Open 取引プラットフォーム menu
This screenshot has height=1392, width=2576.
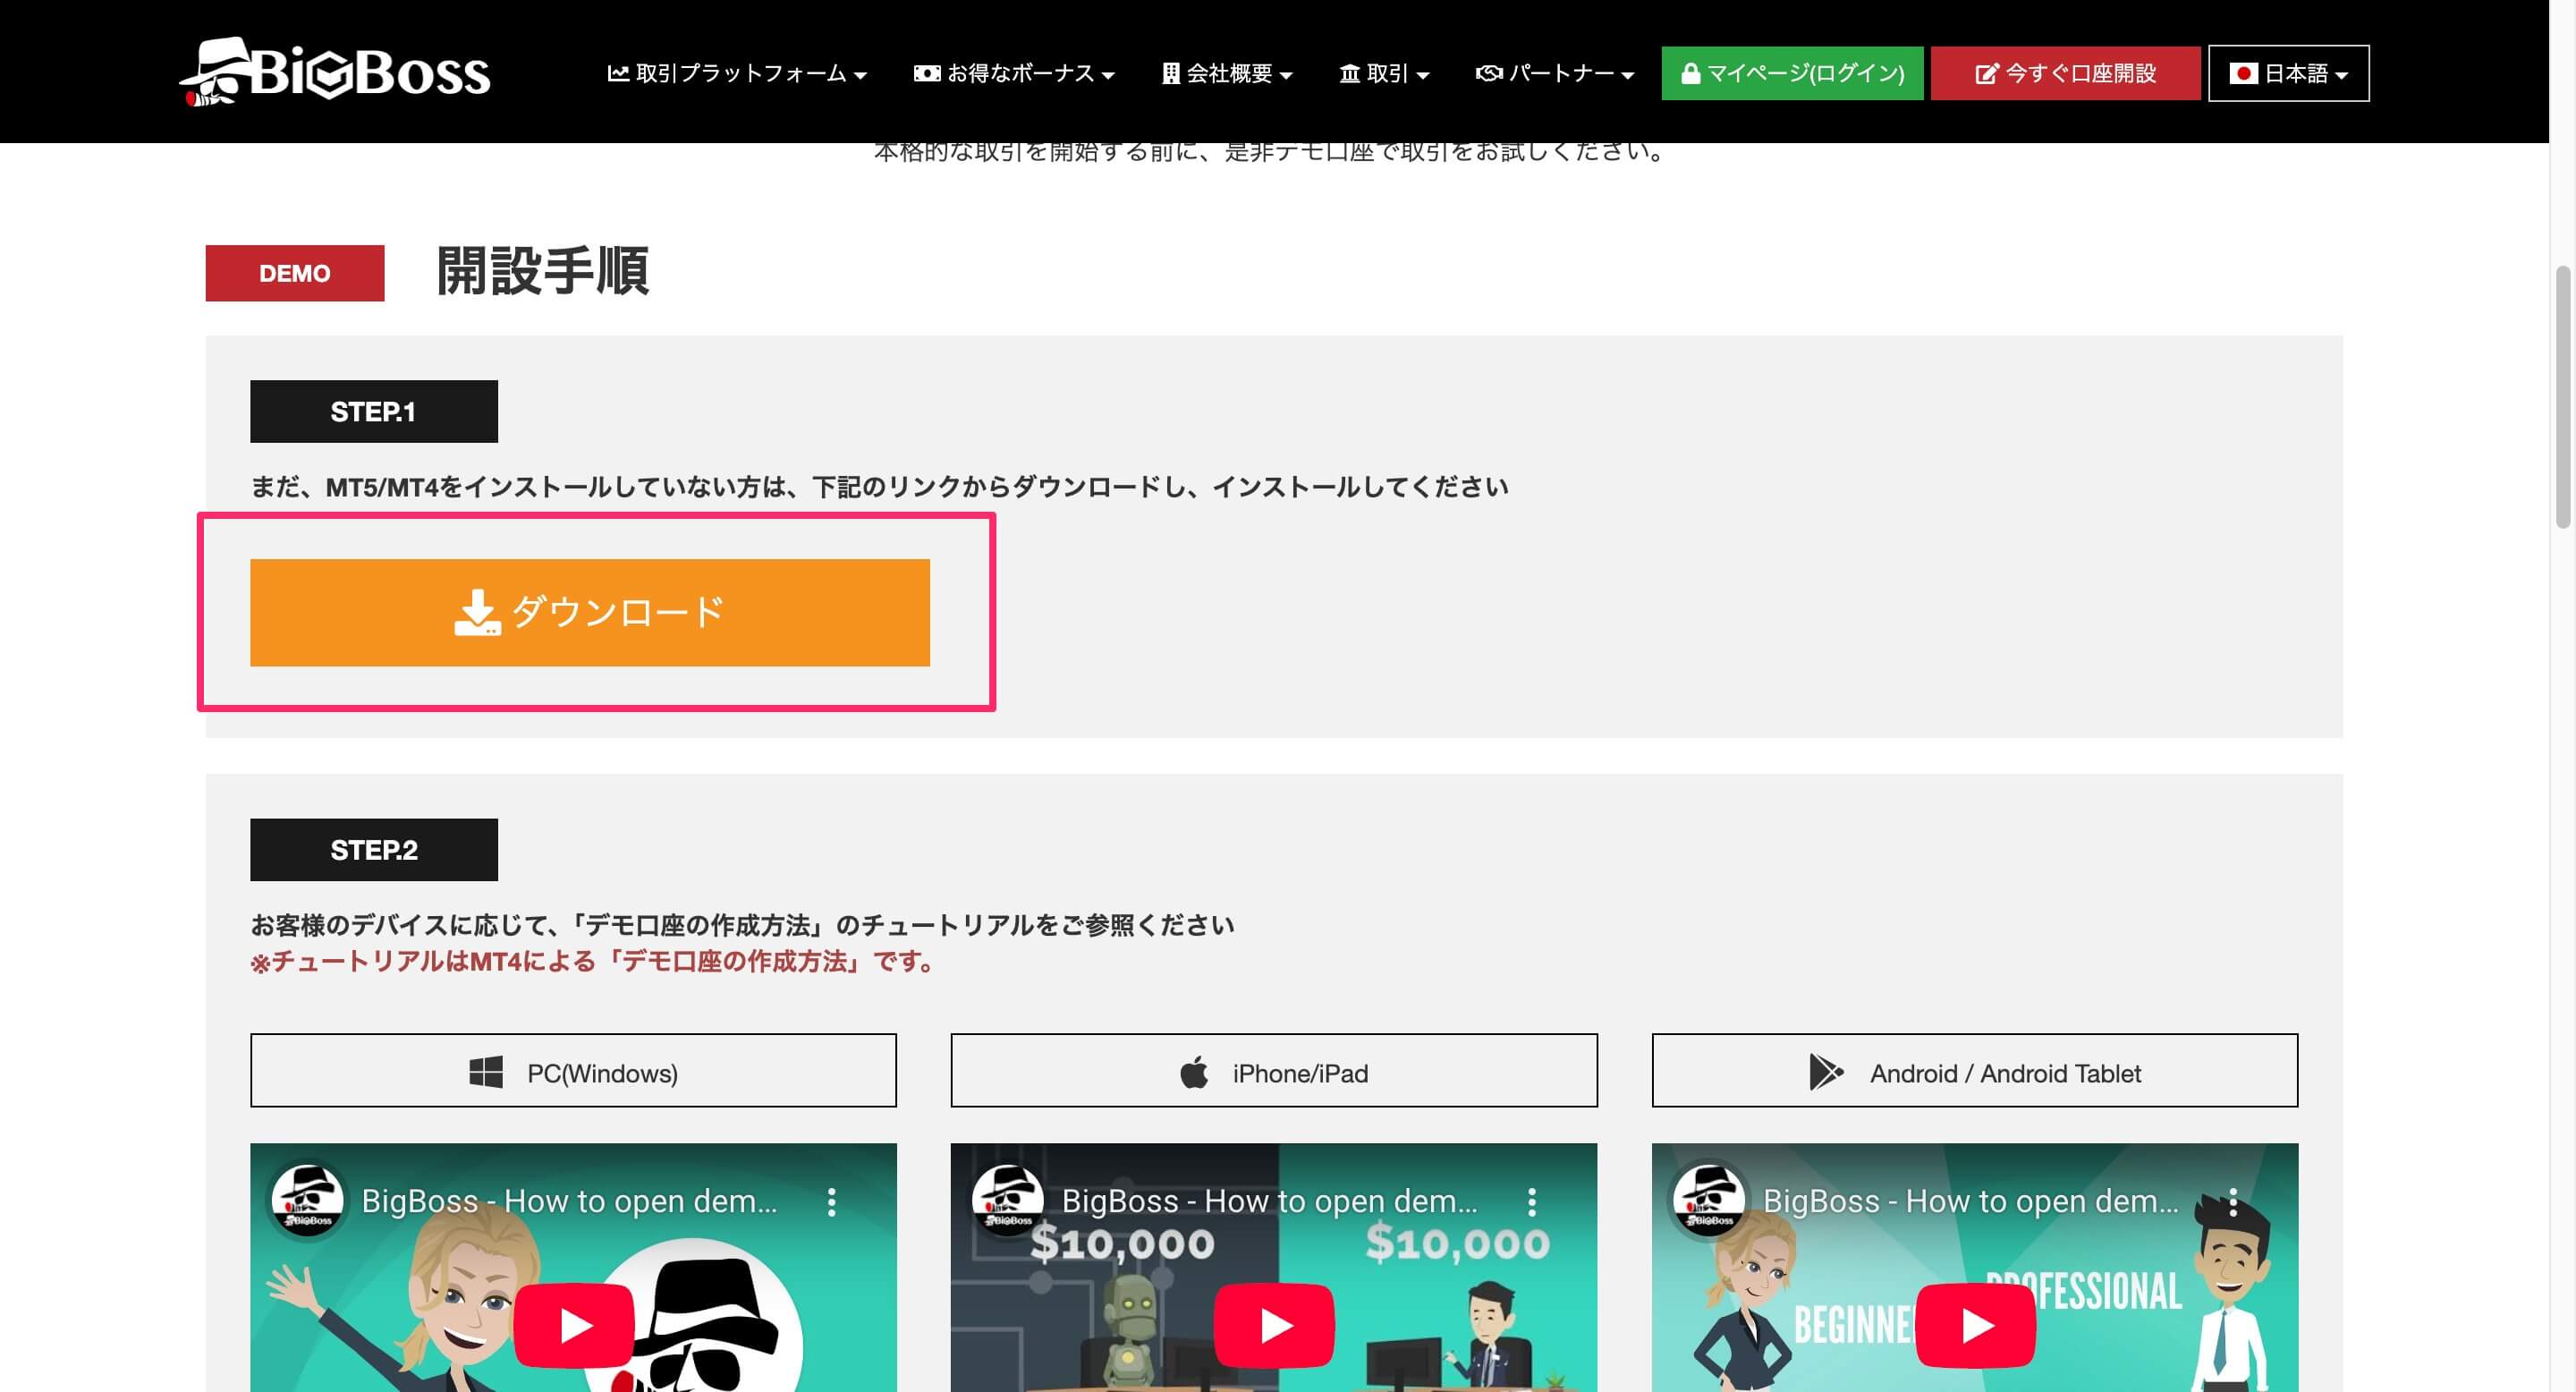click(x=737, y=73)
